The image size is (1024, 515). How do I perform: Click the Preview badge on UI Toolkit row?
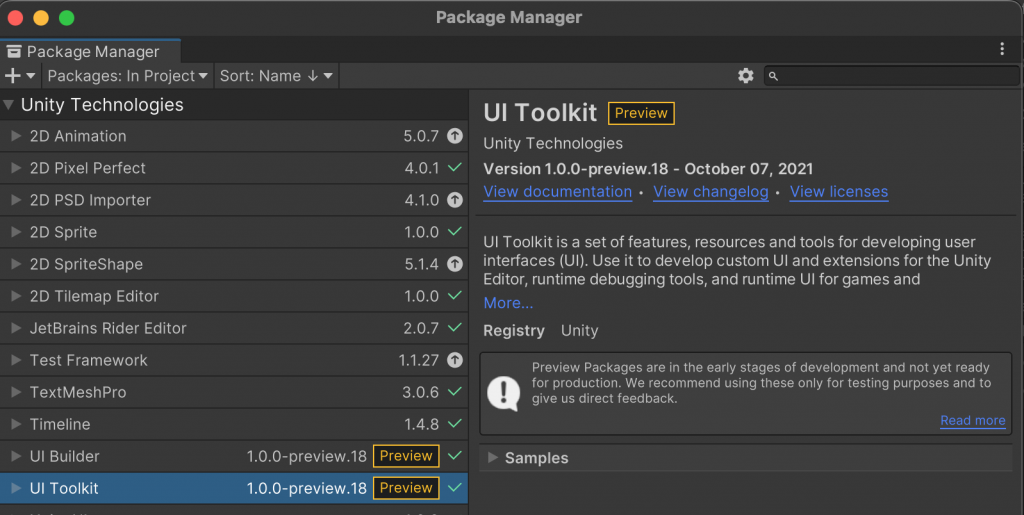(406, 488)
